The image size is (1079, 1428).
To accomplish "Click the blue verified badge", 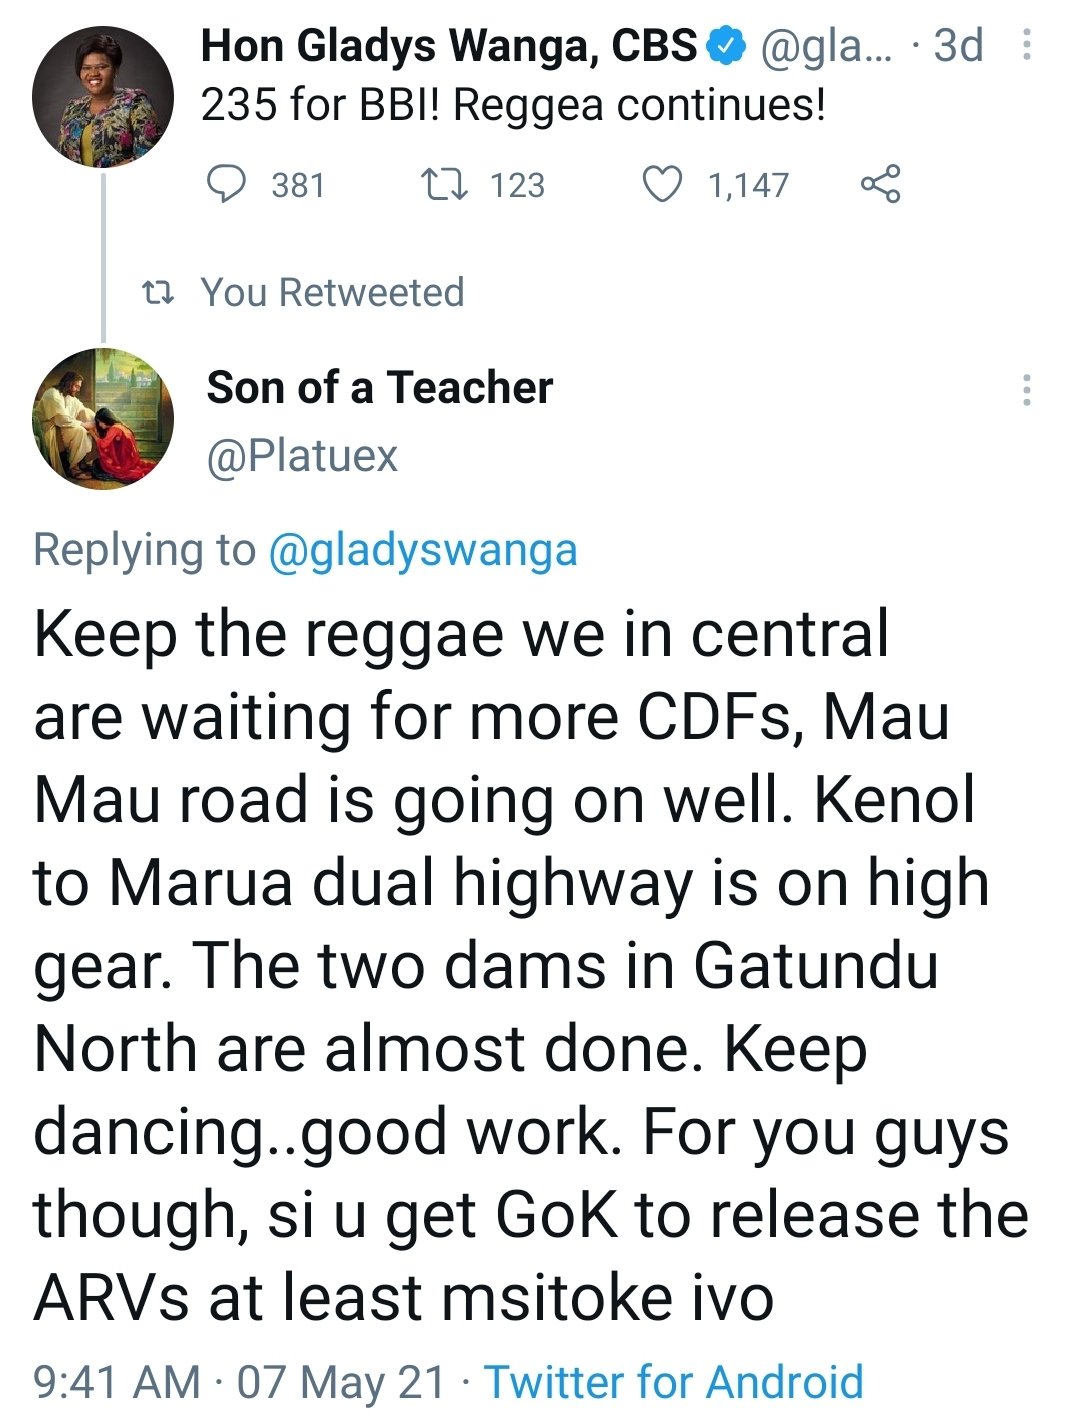I will tap(726, 46).
